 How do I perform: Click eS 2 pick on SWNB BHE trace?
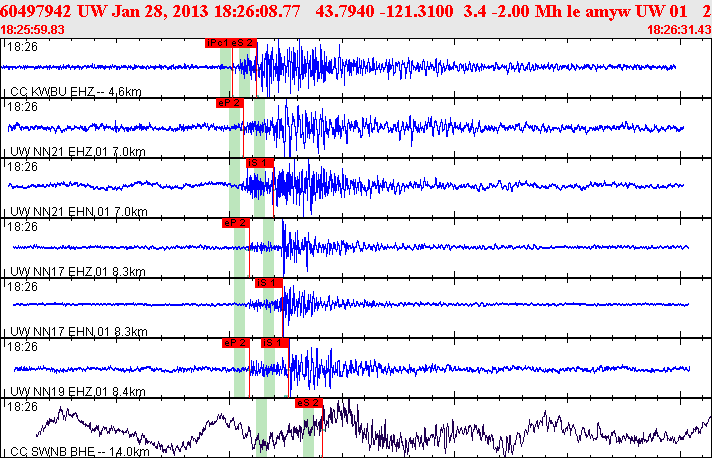click(x=309, y=402)
